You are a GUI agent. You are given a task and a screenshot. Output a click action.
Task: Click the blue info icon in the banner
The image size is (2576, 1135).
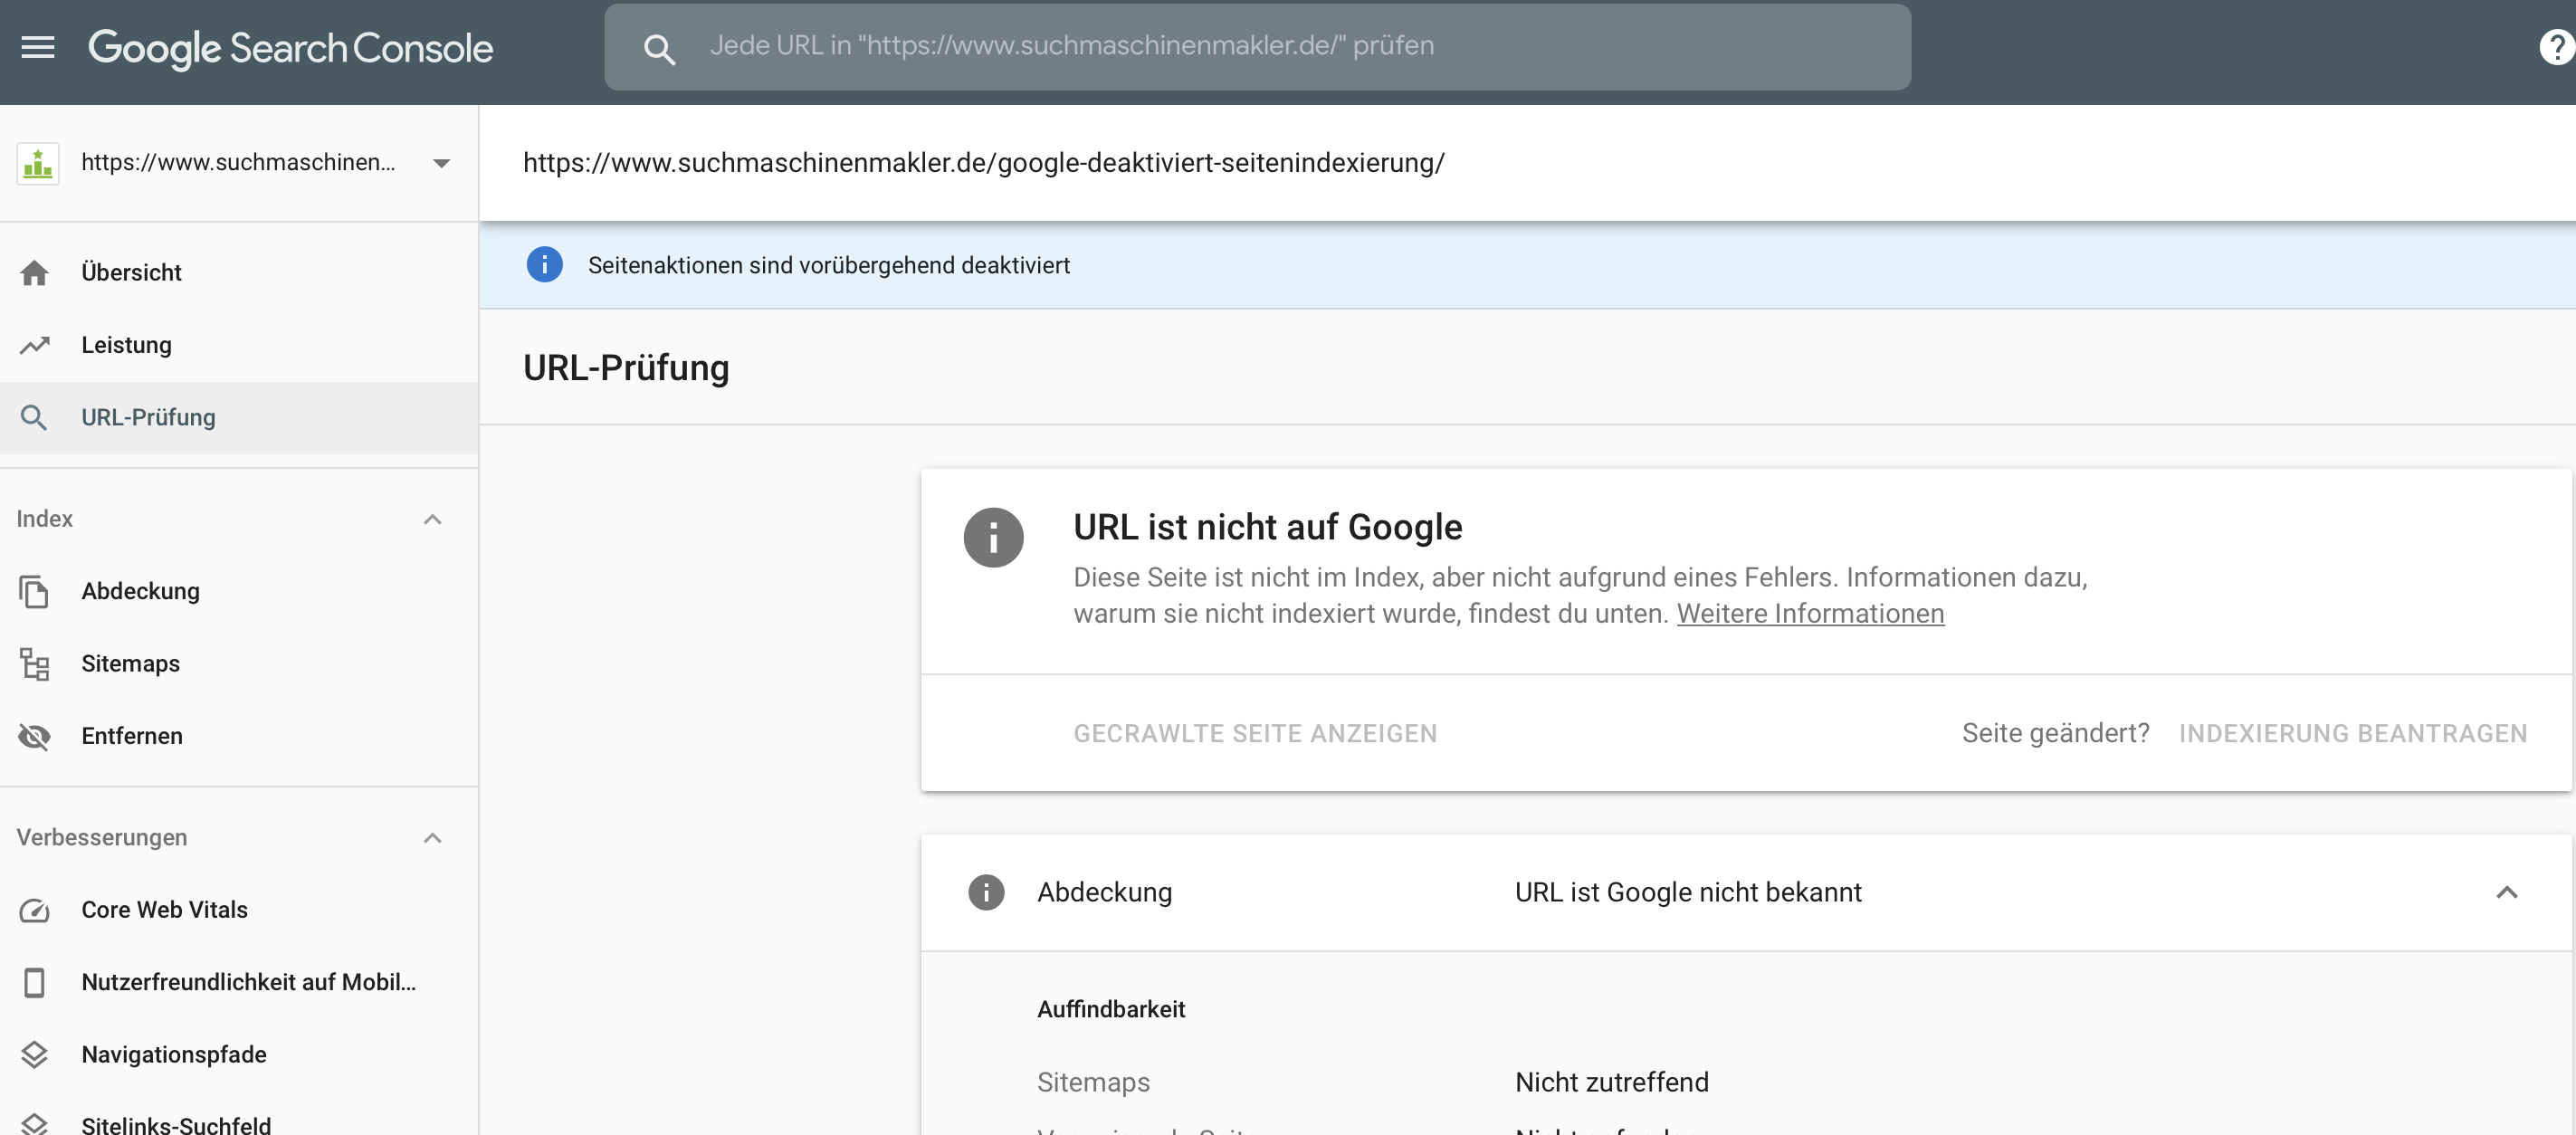(x=544, y=265)
